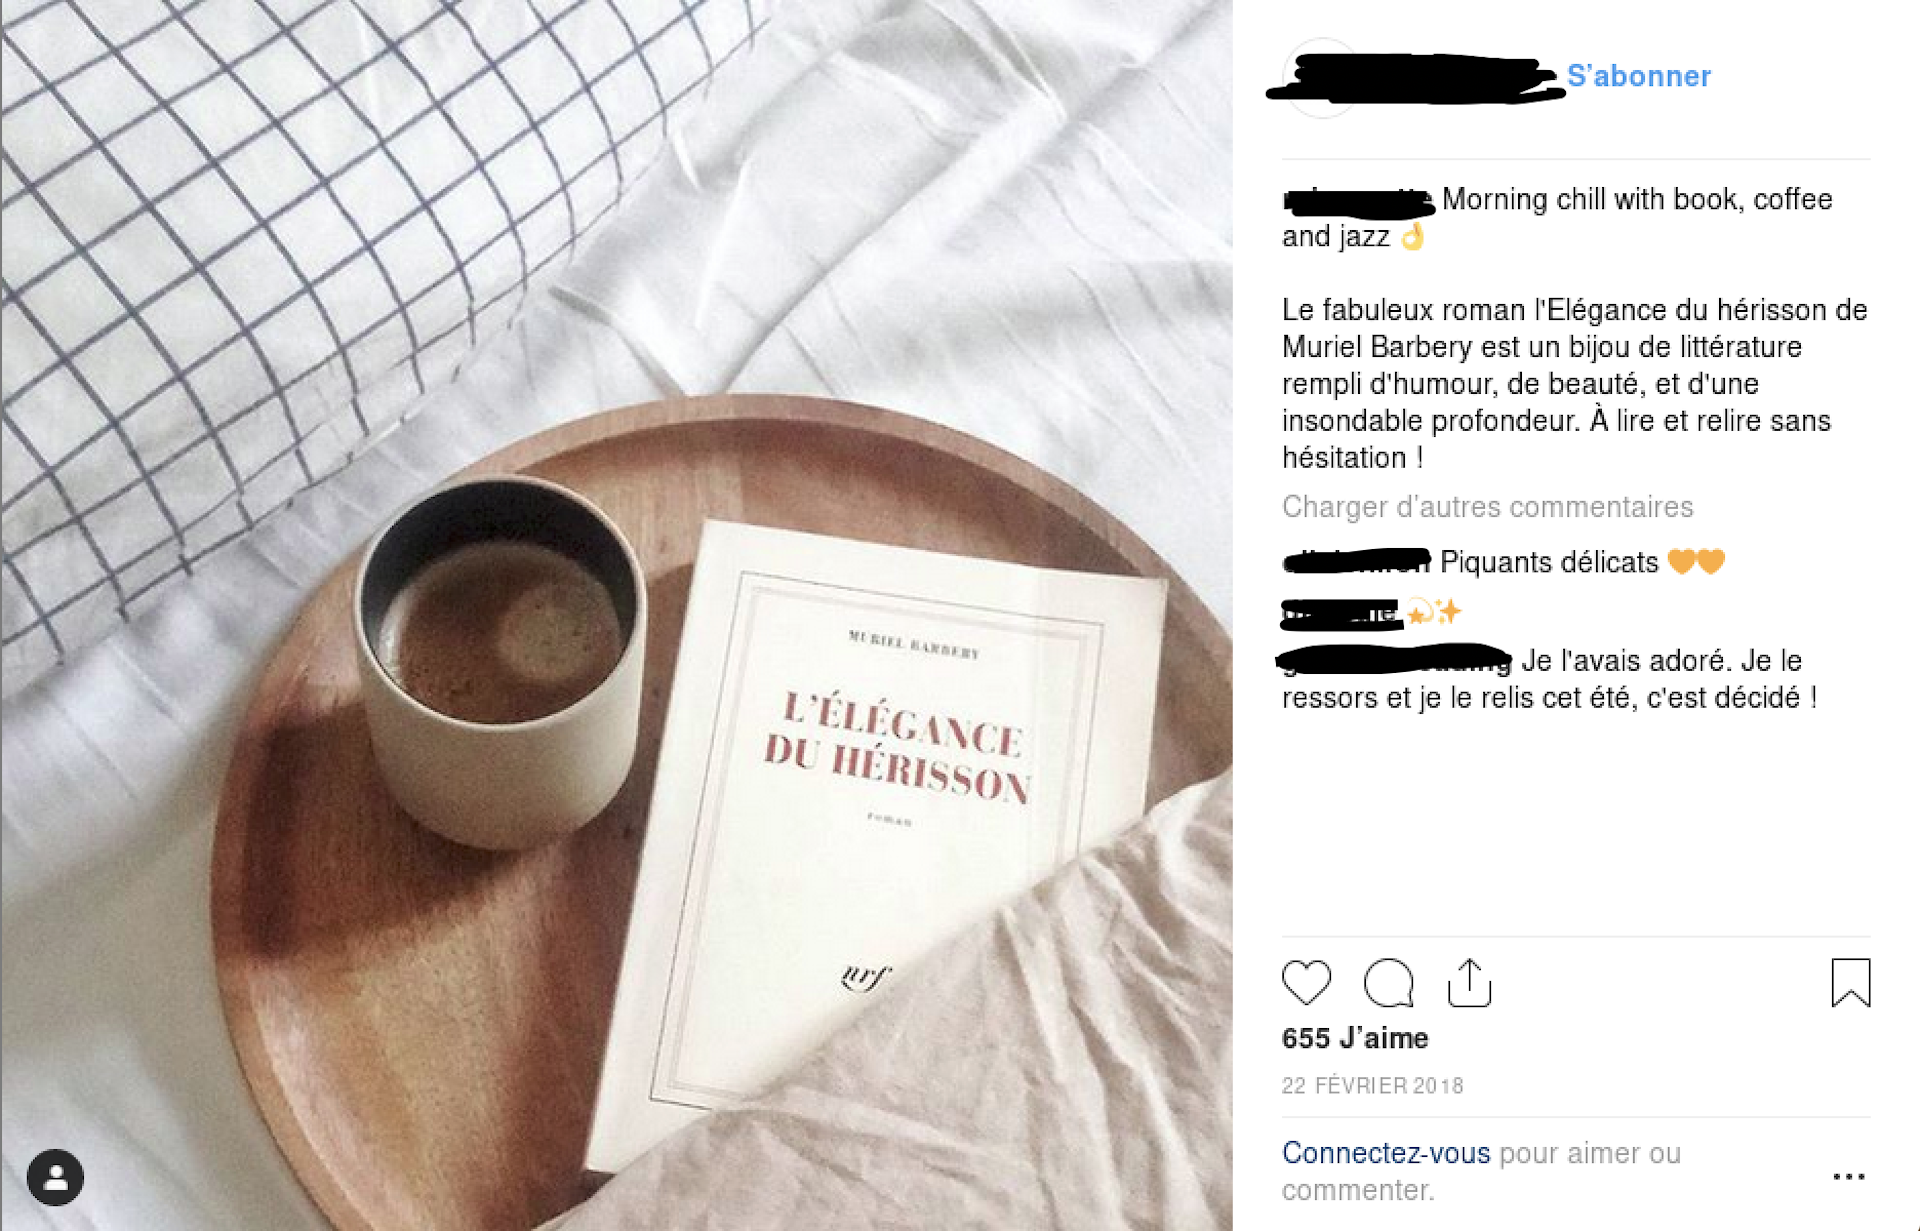Screen dimensions: 1920x1231
Task: Open the caption author's redacted username
Action: (1358, 200)
